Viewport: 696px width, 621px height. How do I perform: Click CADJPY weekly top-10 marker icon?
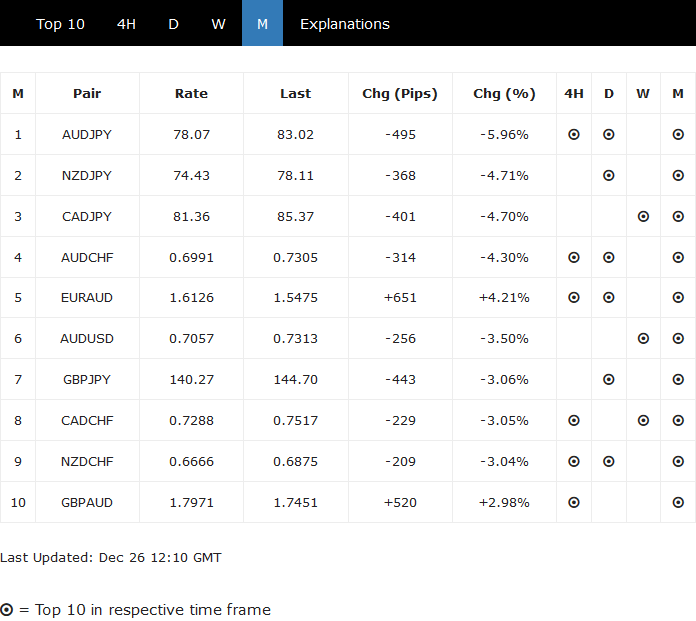coord(643,216)
